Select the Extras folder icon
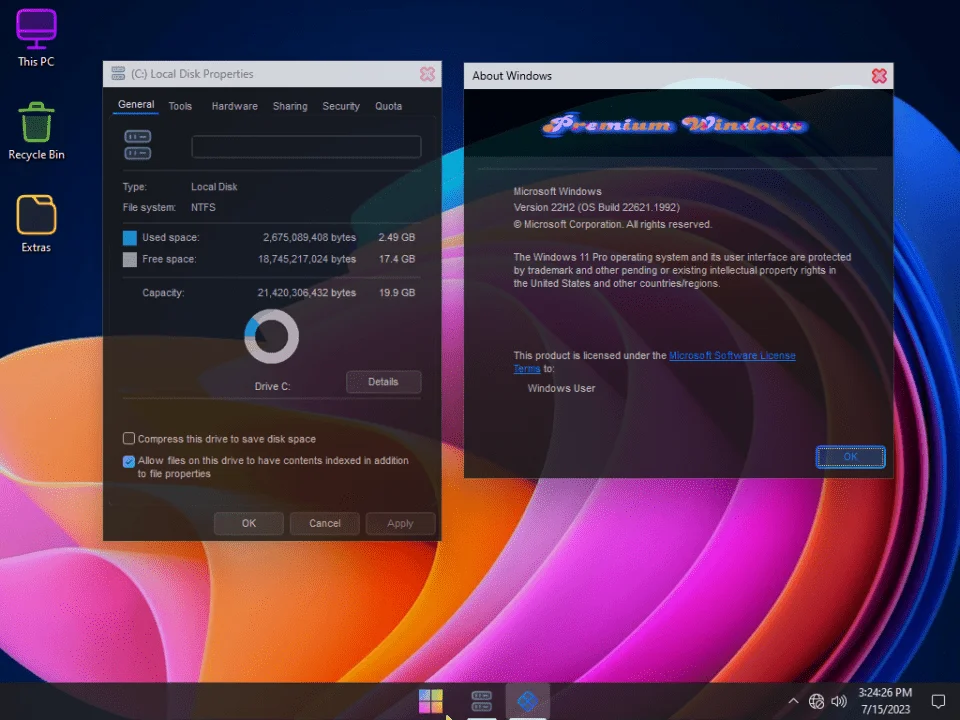 (36, 223)
